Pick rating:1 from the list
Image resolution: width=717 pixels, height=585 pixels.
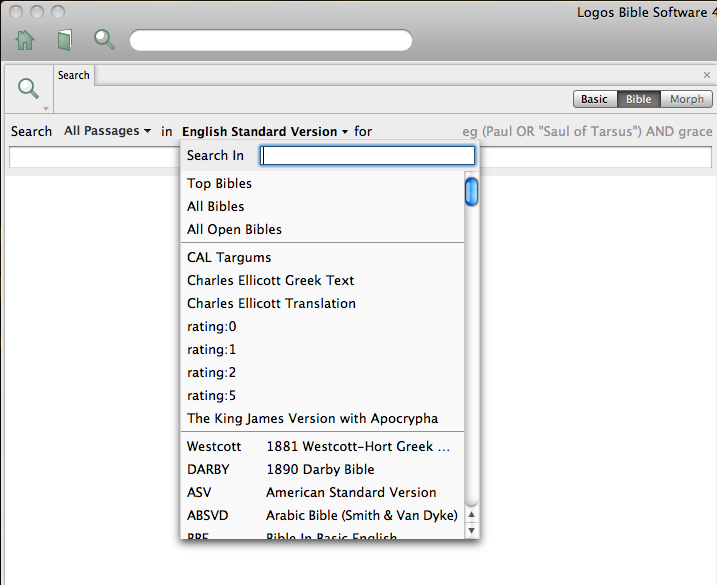pyautogui.click(x=322, y=349)
